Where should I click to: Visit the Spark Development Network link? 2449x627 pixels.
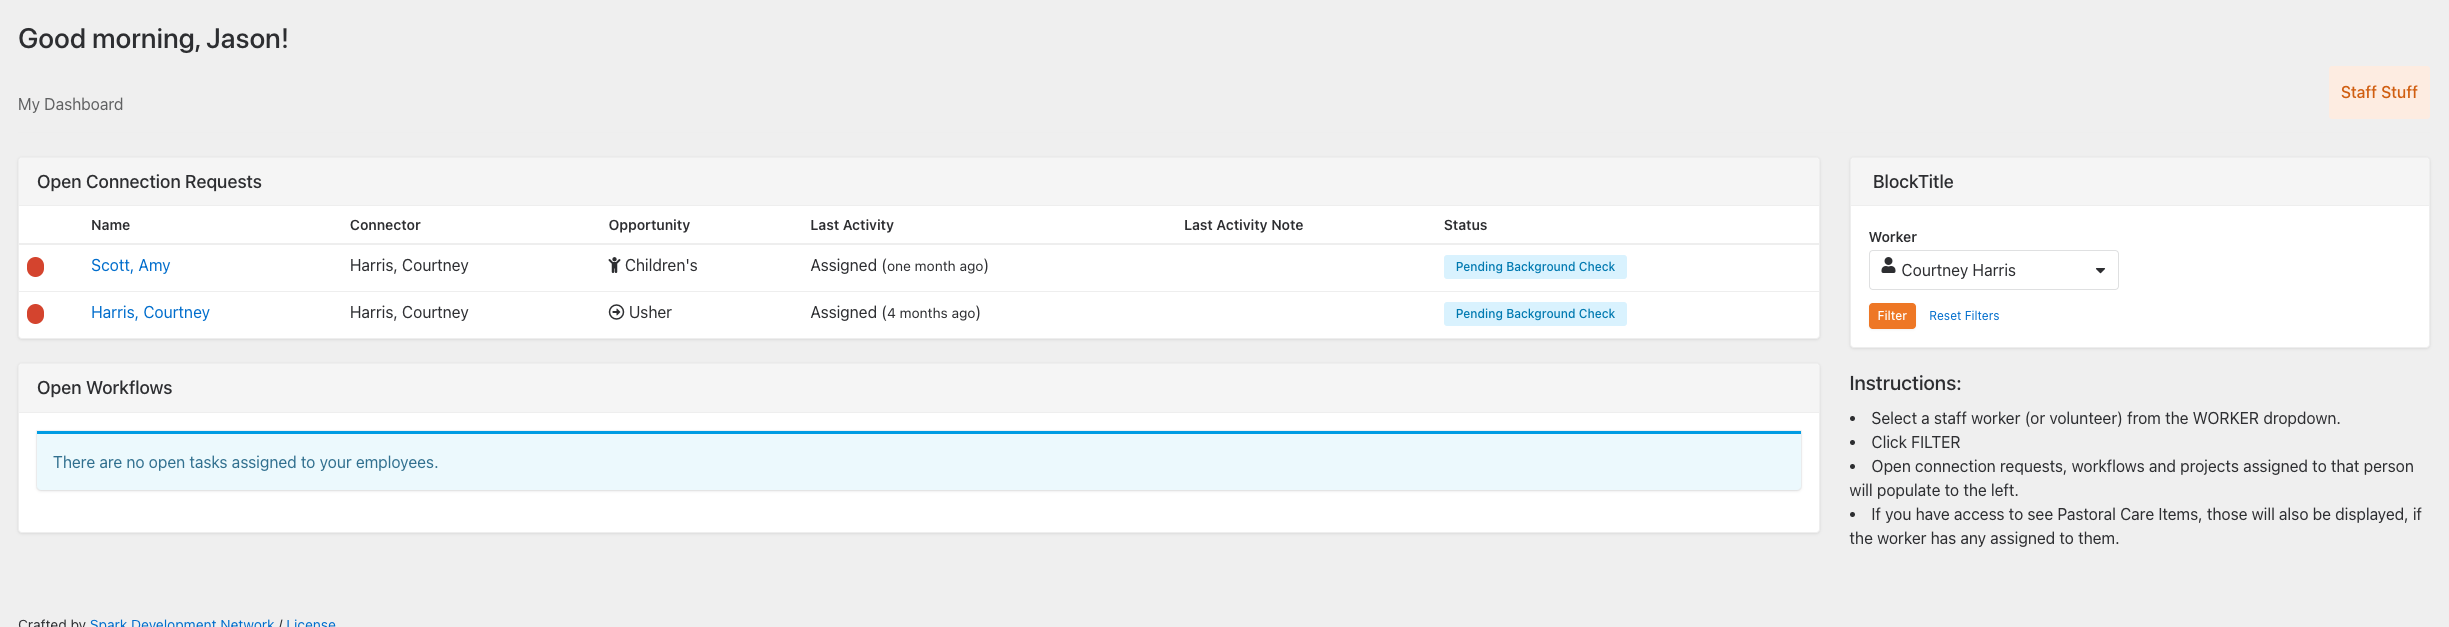(181, 622)
